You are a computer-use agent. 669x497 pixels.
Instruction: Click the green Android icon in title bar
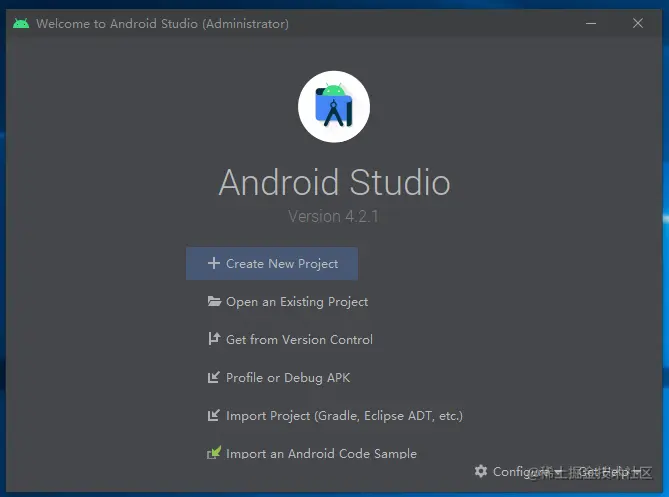point(21,23)
